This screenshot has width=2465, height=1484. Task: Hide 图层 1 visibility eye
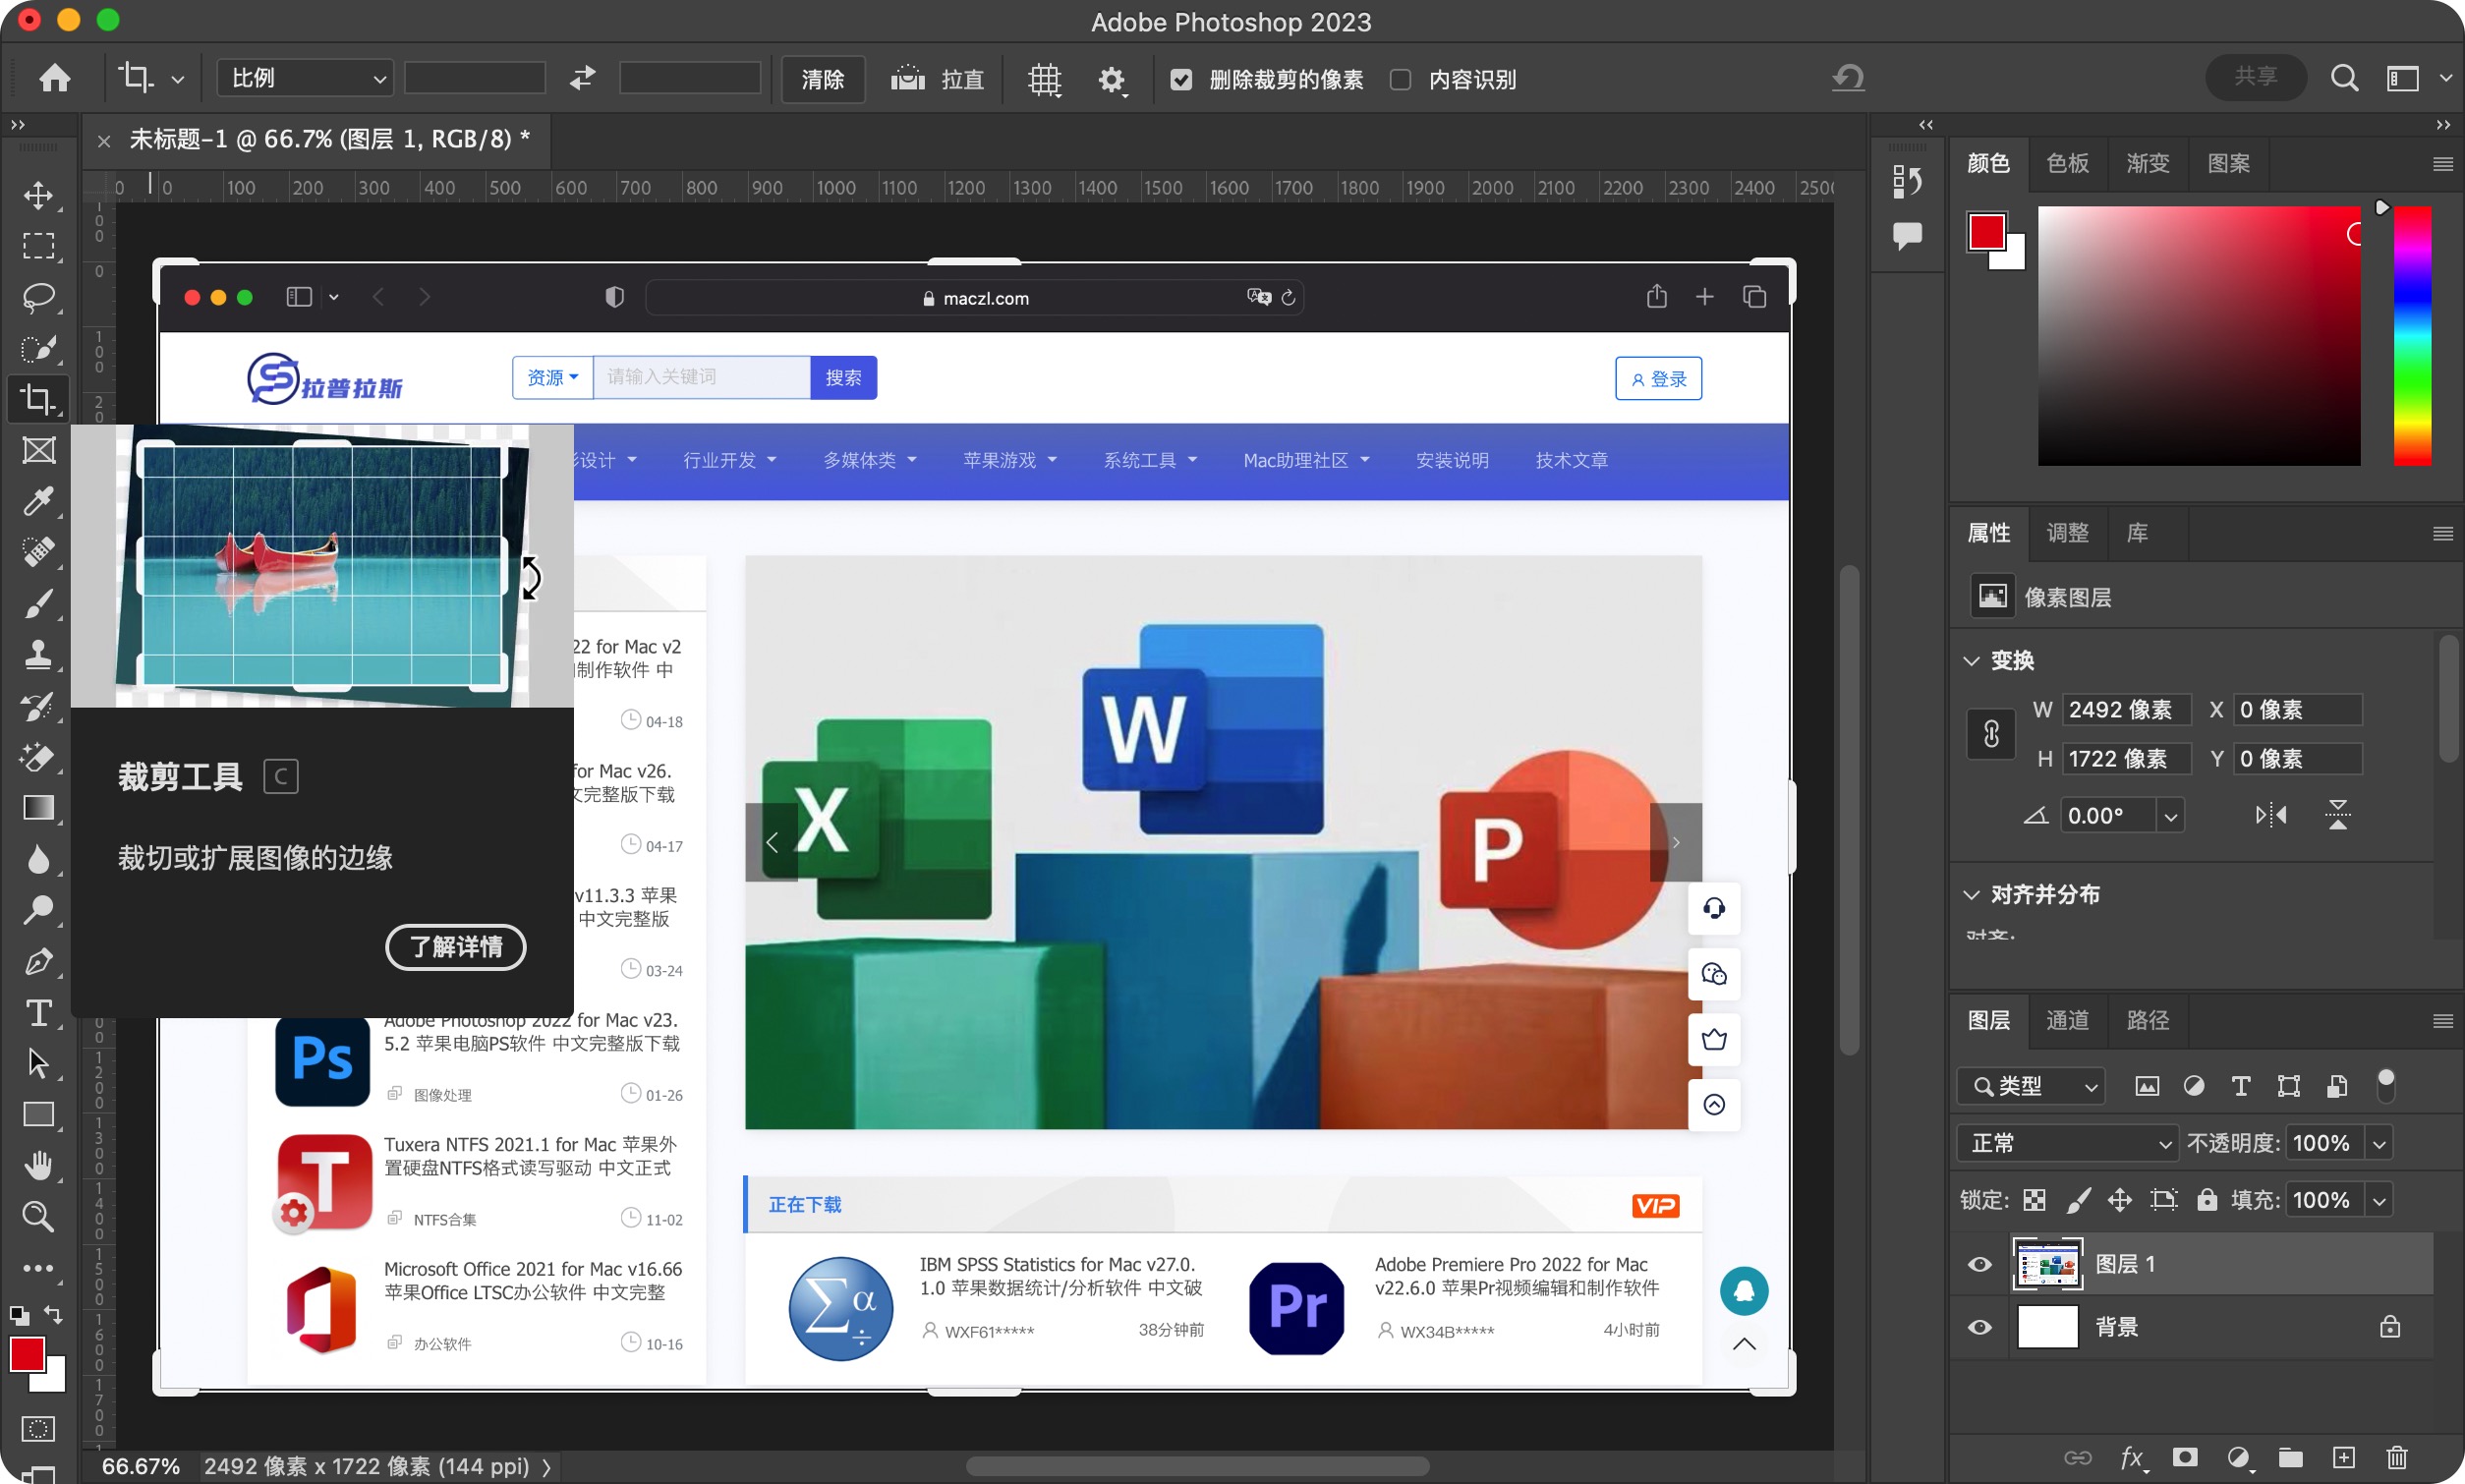pyautogui.click(x=1979, y=1264)
